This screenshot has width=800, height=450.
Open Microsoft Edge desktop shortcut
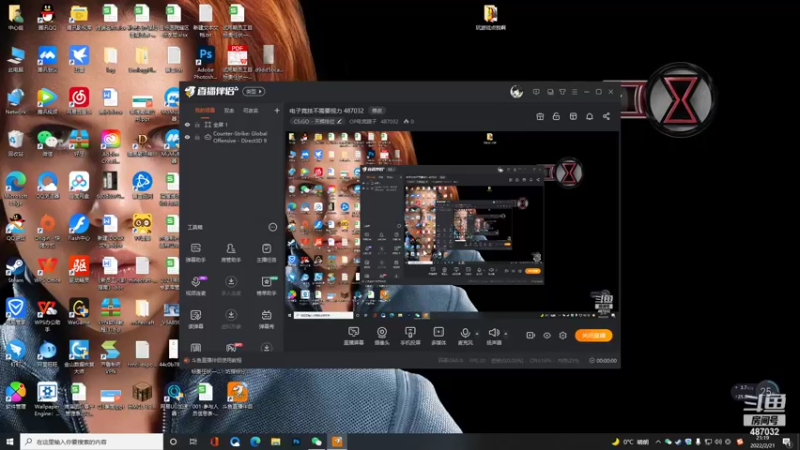click(15, 188)
